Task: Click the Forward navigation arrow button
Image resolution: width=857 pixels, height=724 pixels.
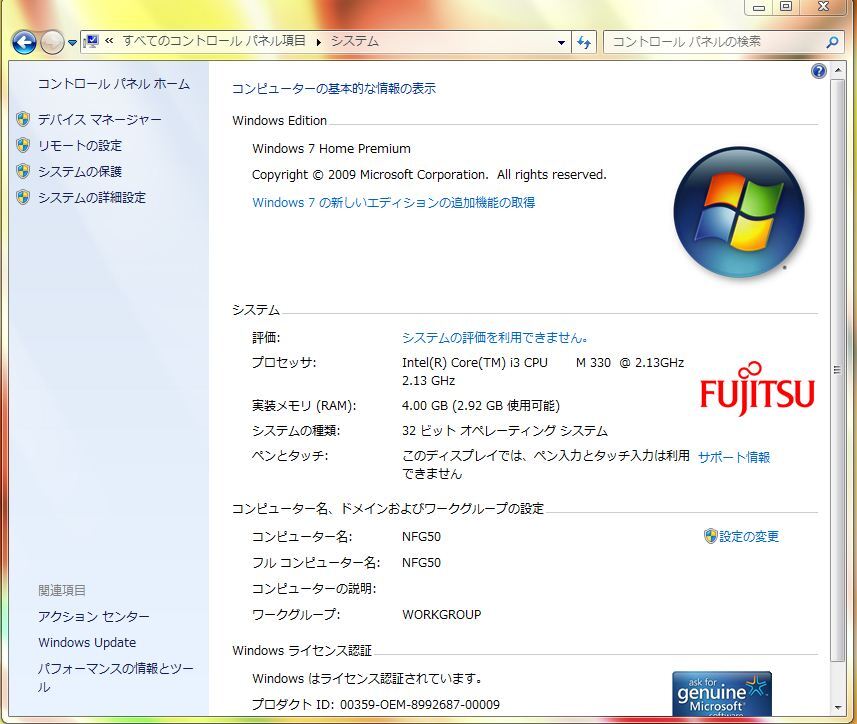Action: 52,42
